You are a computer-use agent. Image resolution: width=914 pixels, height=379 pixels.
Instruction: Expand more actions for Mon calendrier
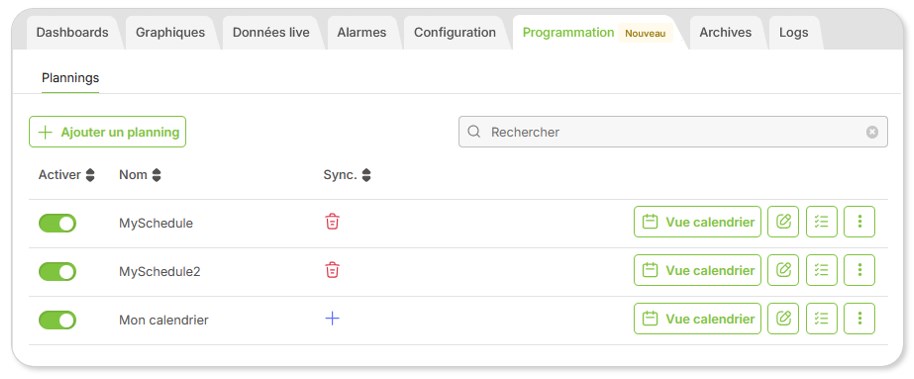coord(859,318)
